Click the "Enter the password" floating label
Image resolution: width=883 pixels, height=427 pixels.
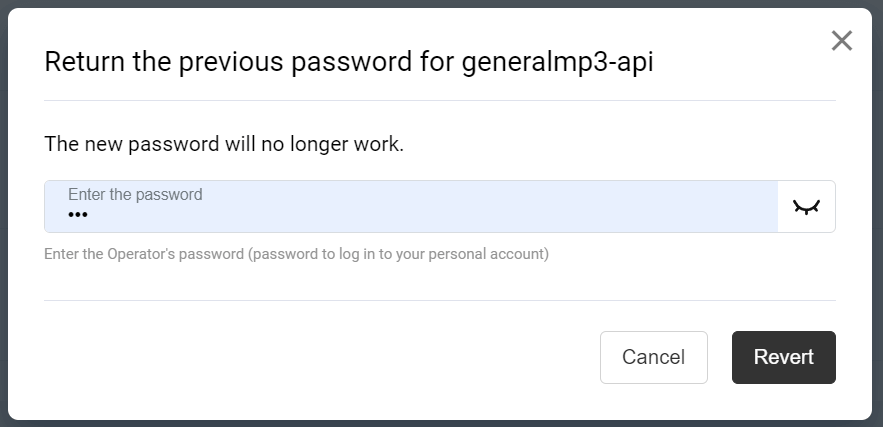tap(135, 195)
